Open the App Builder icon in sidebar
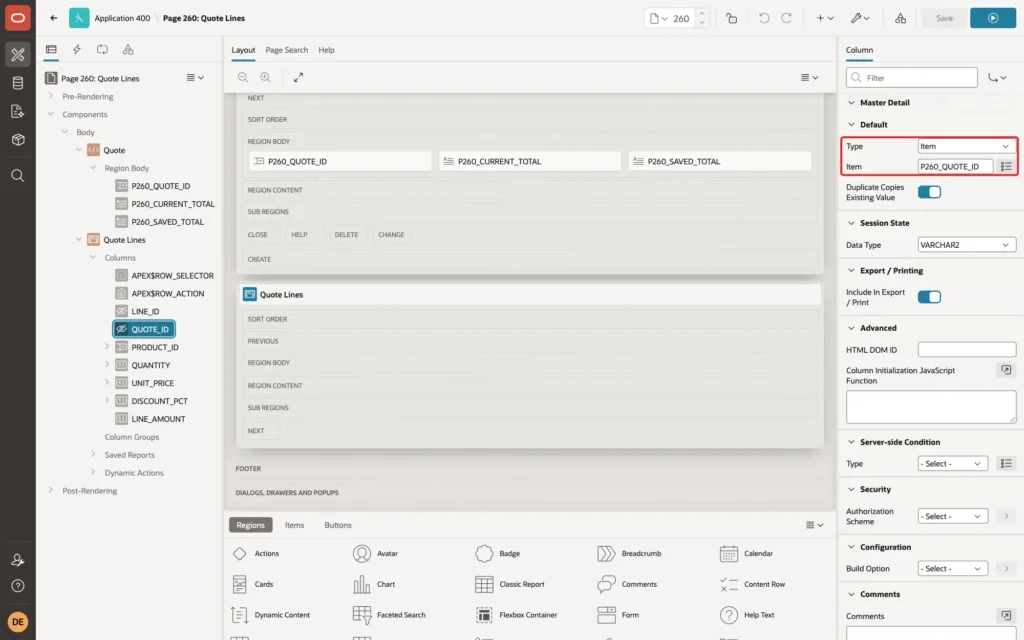 tap(18, 54)
